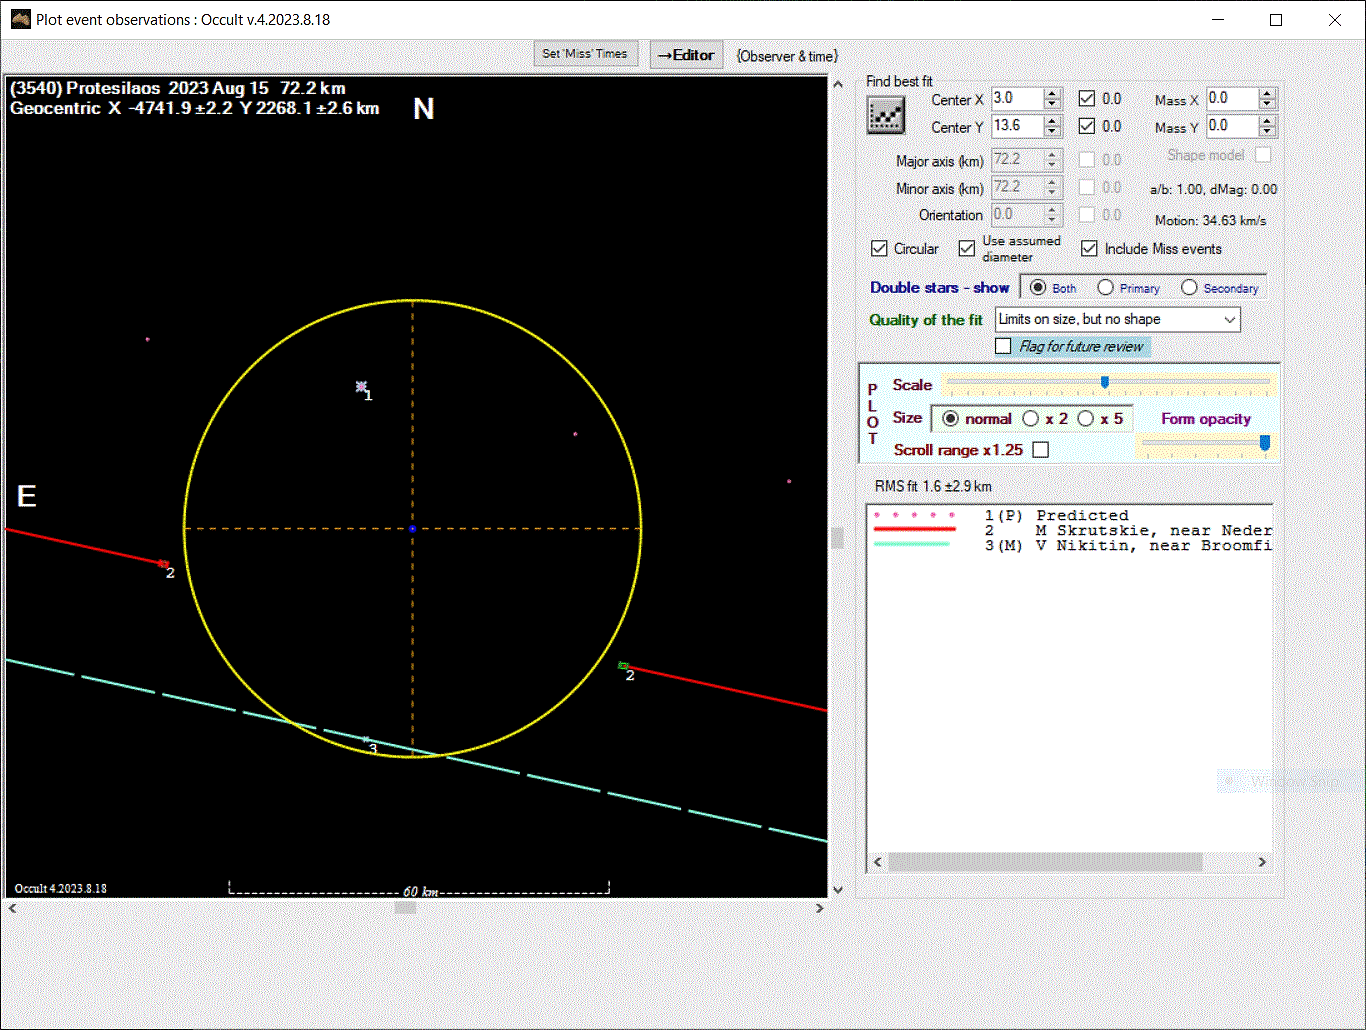Viewport: 1366px width, 1030px height.
Task: Click the {Observer & time} label
Action: pos(787,56)
